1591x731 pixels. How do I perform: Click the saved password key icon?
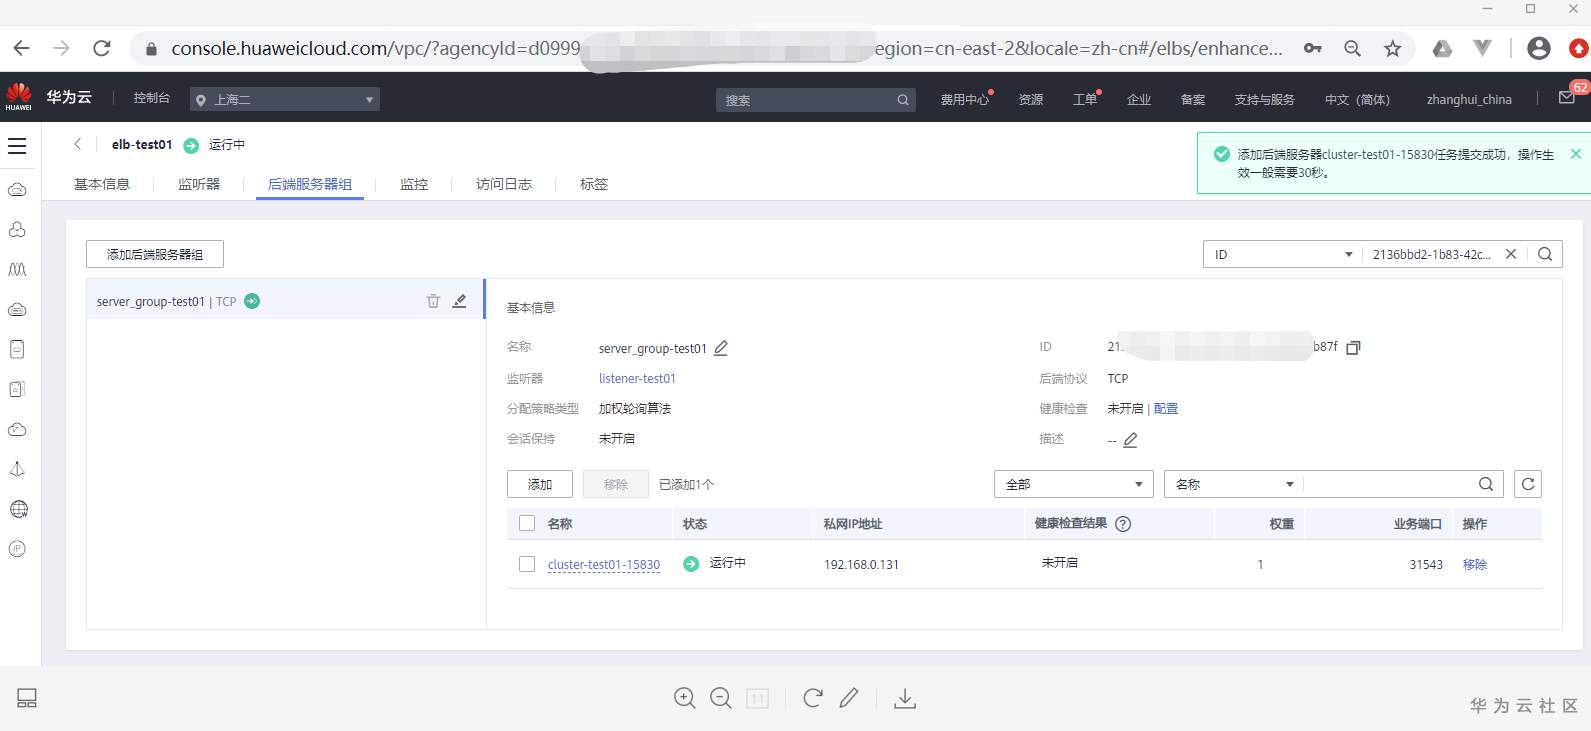1313,48
